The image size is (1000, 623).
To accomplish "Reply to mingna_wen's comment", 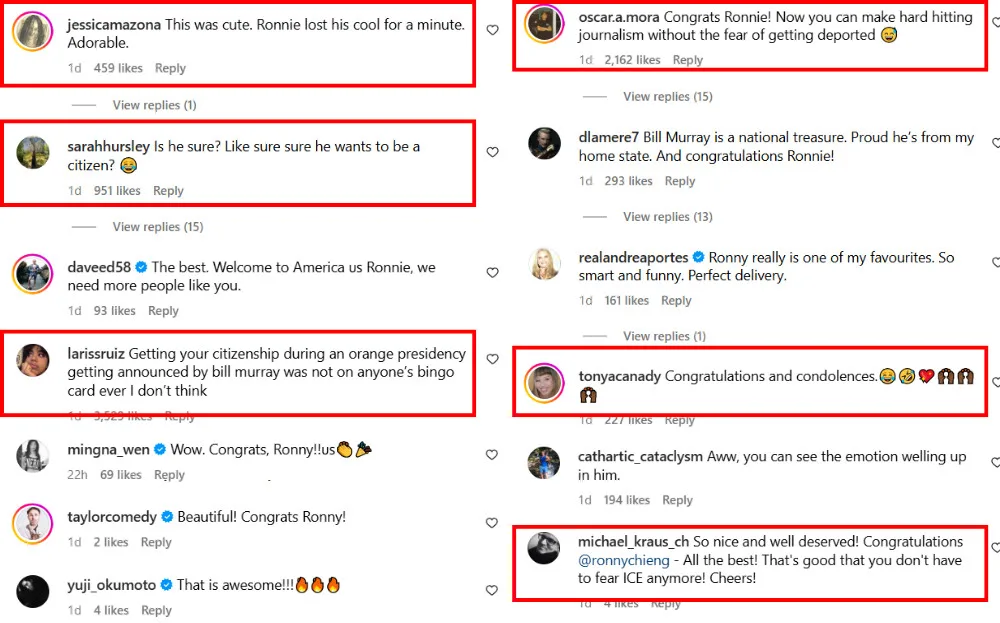I will click(x=169, y=475).
